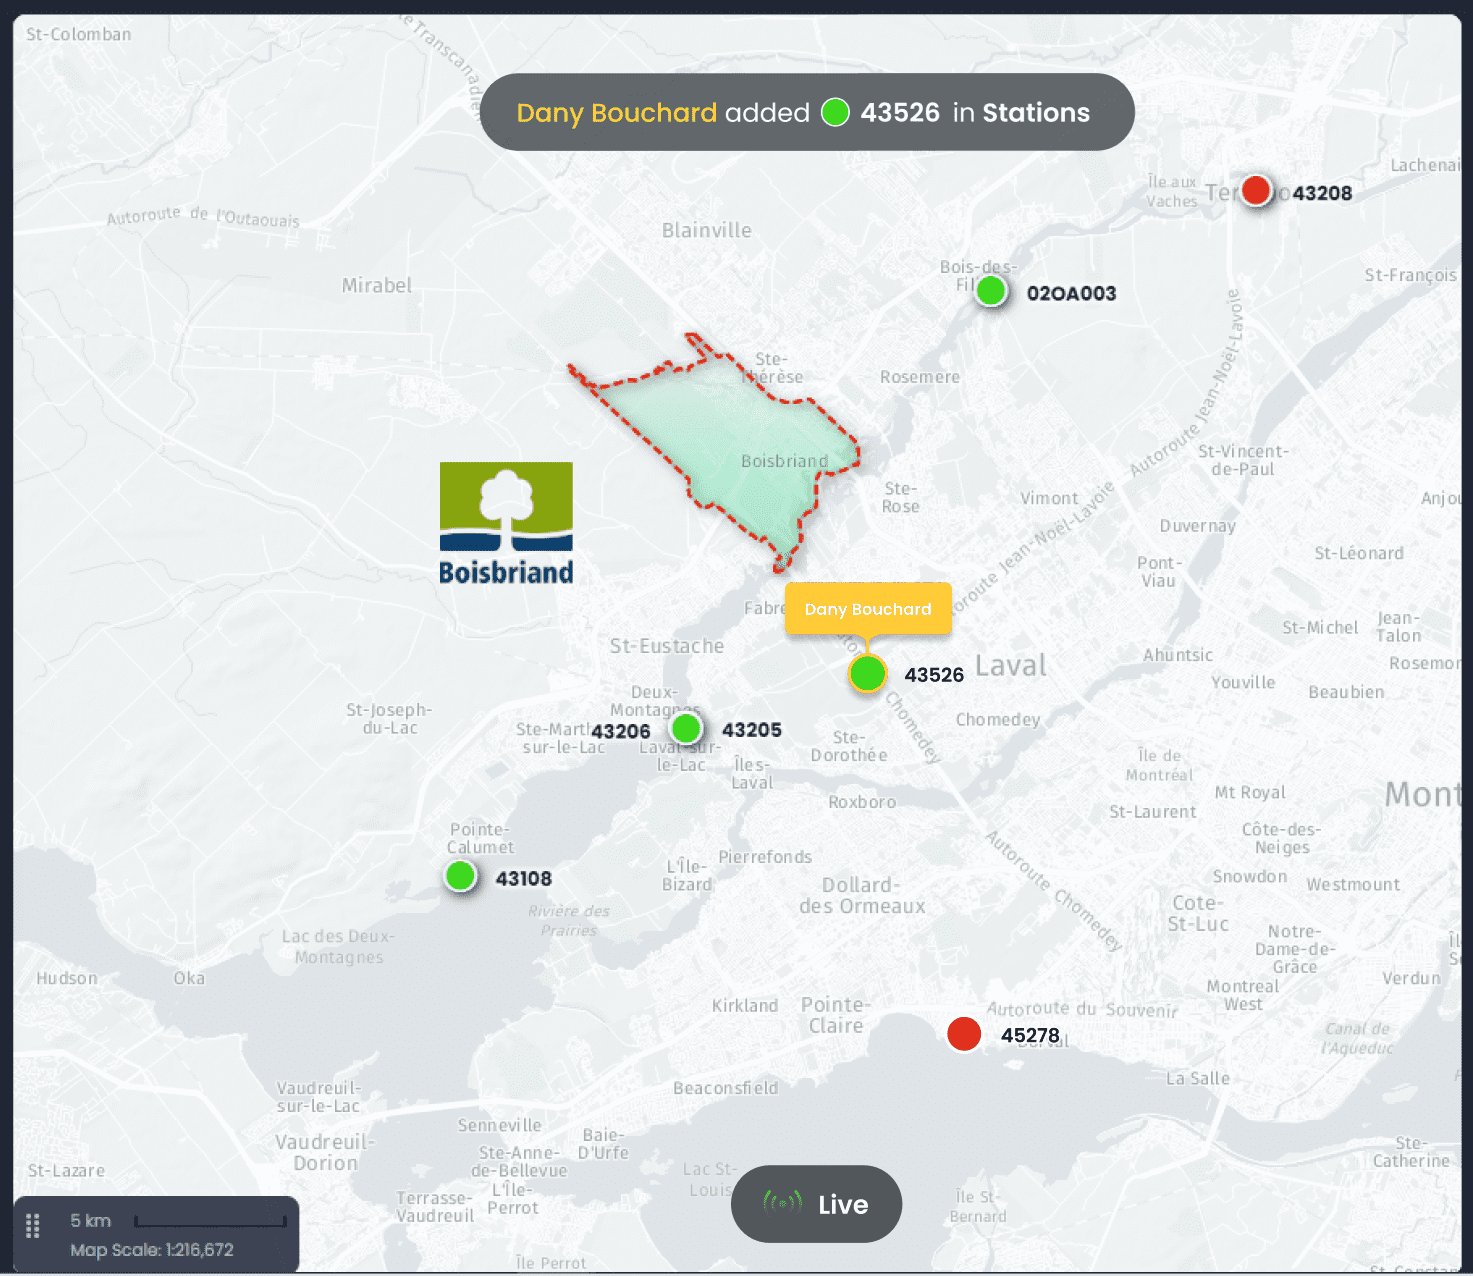This screenshot has height=1276, width=1473.
Task: Click the Dany Bouchard yellow tooltip
Action: 868,609
